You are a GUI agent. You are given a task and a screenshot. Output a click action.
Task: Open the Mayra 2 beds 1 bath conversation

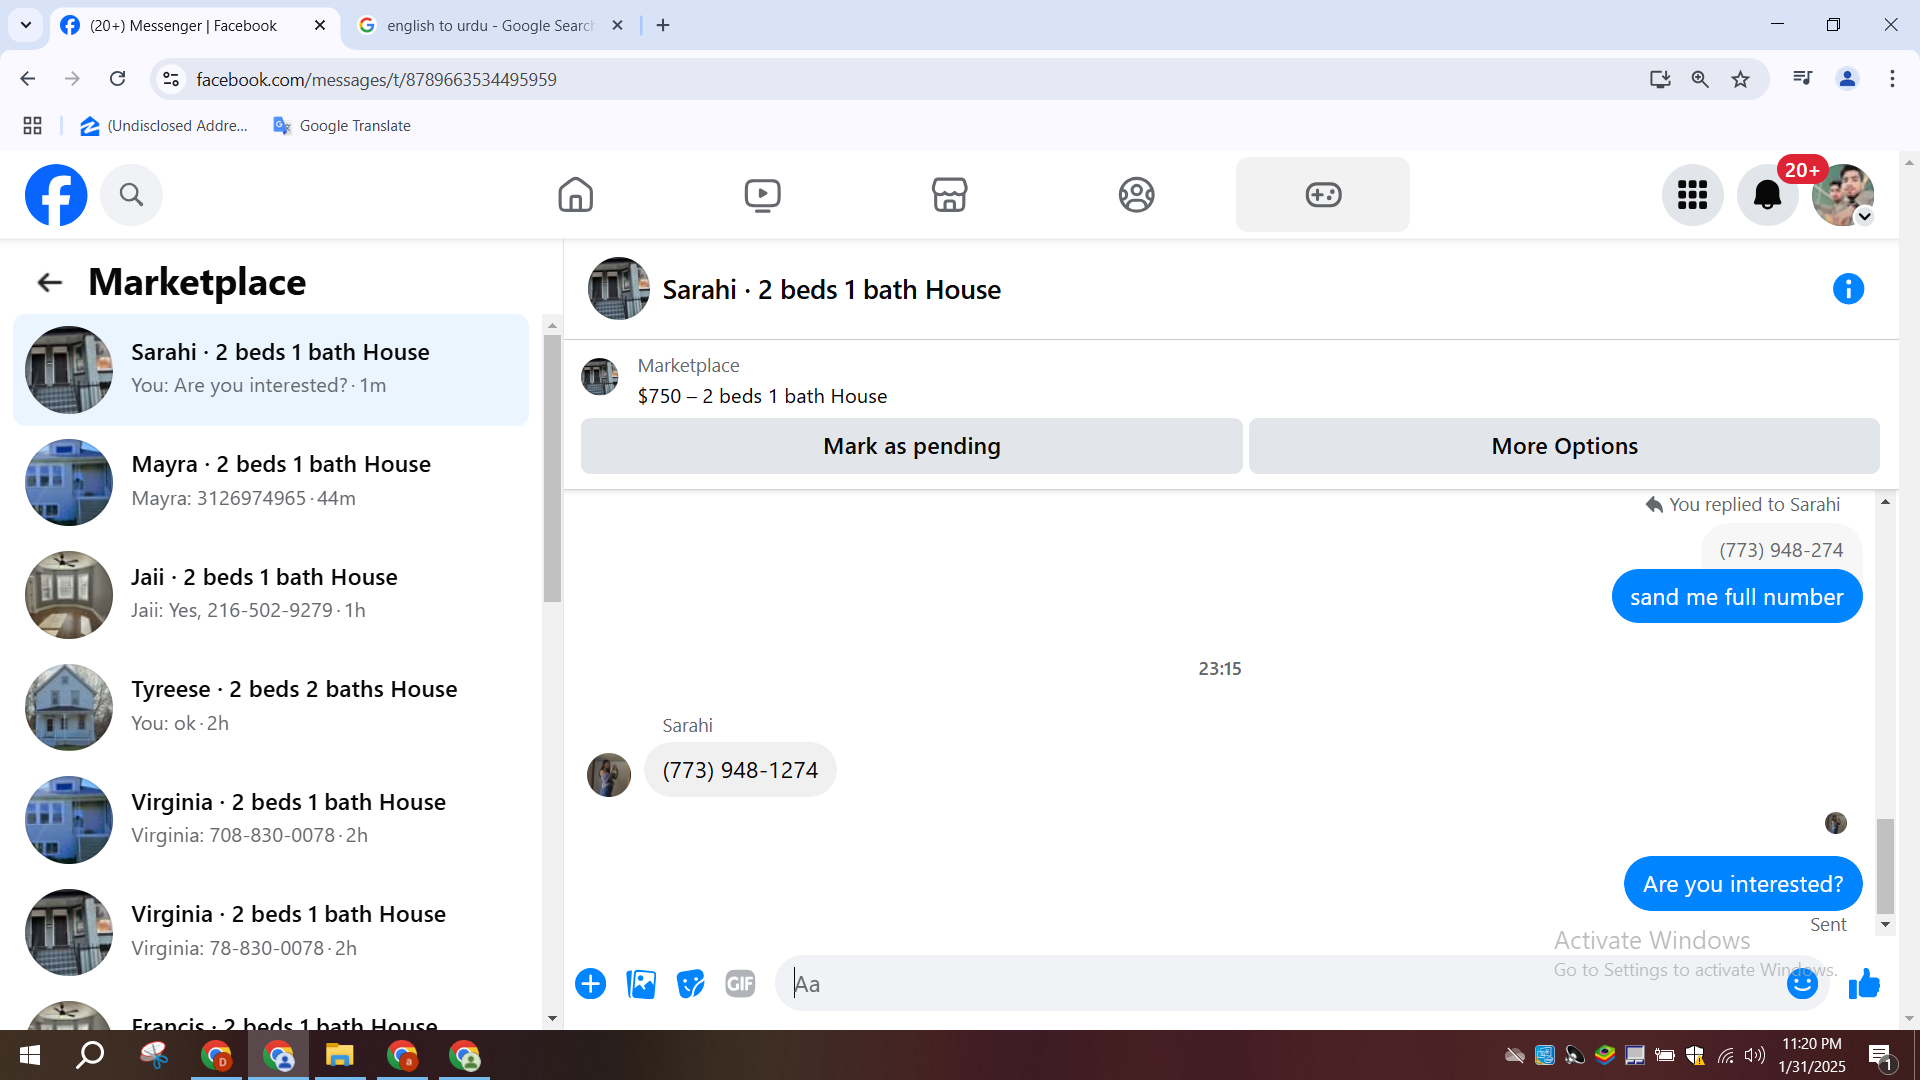pos(271,482)
